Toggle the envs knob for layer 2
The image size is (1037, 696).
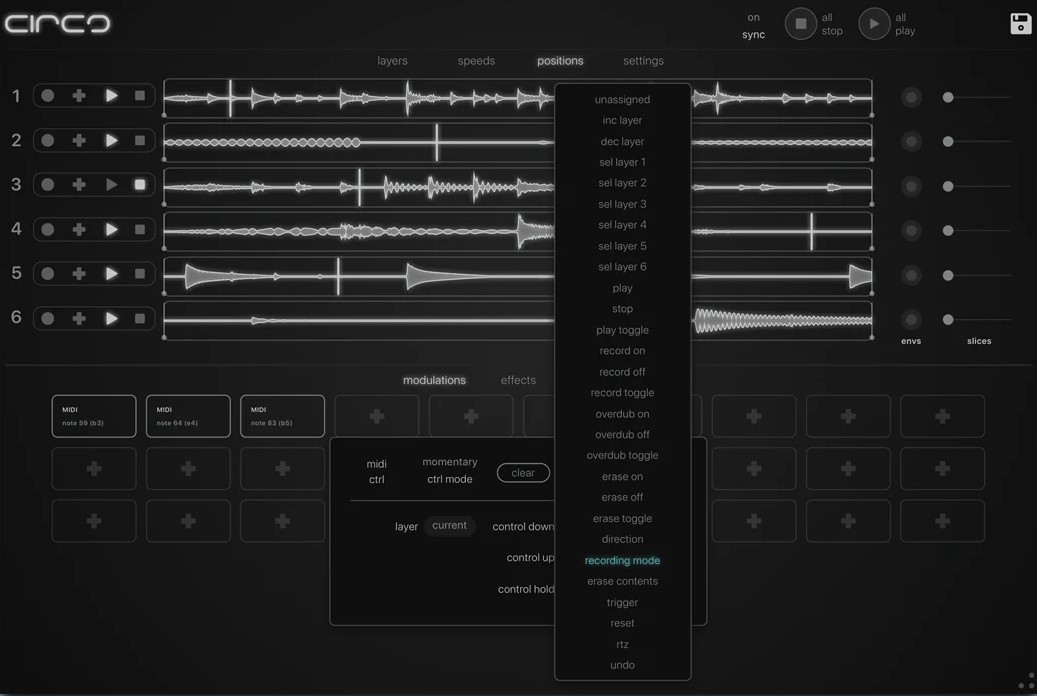point(911,142)
